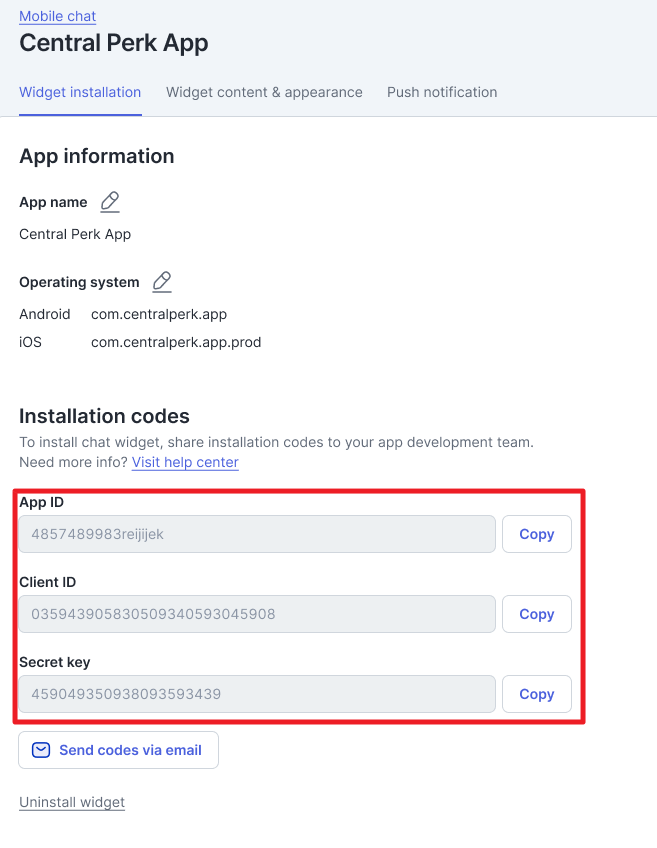Switch to Widget installation tab
657x848 pixels.
pyautogui.click(x=80, y=92)
